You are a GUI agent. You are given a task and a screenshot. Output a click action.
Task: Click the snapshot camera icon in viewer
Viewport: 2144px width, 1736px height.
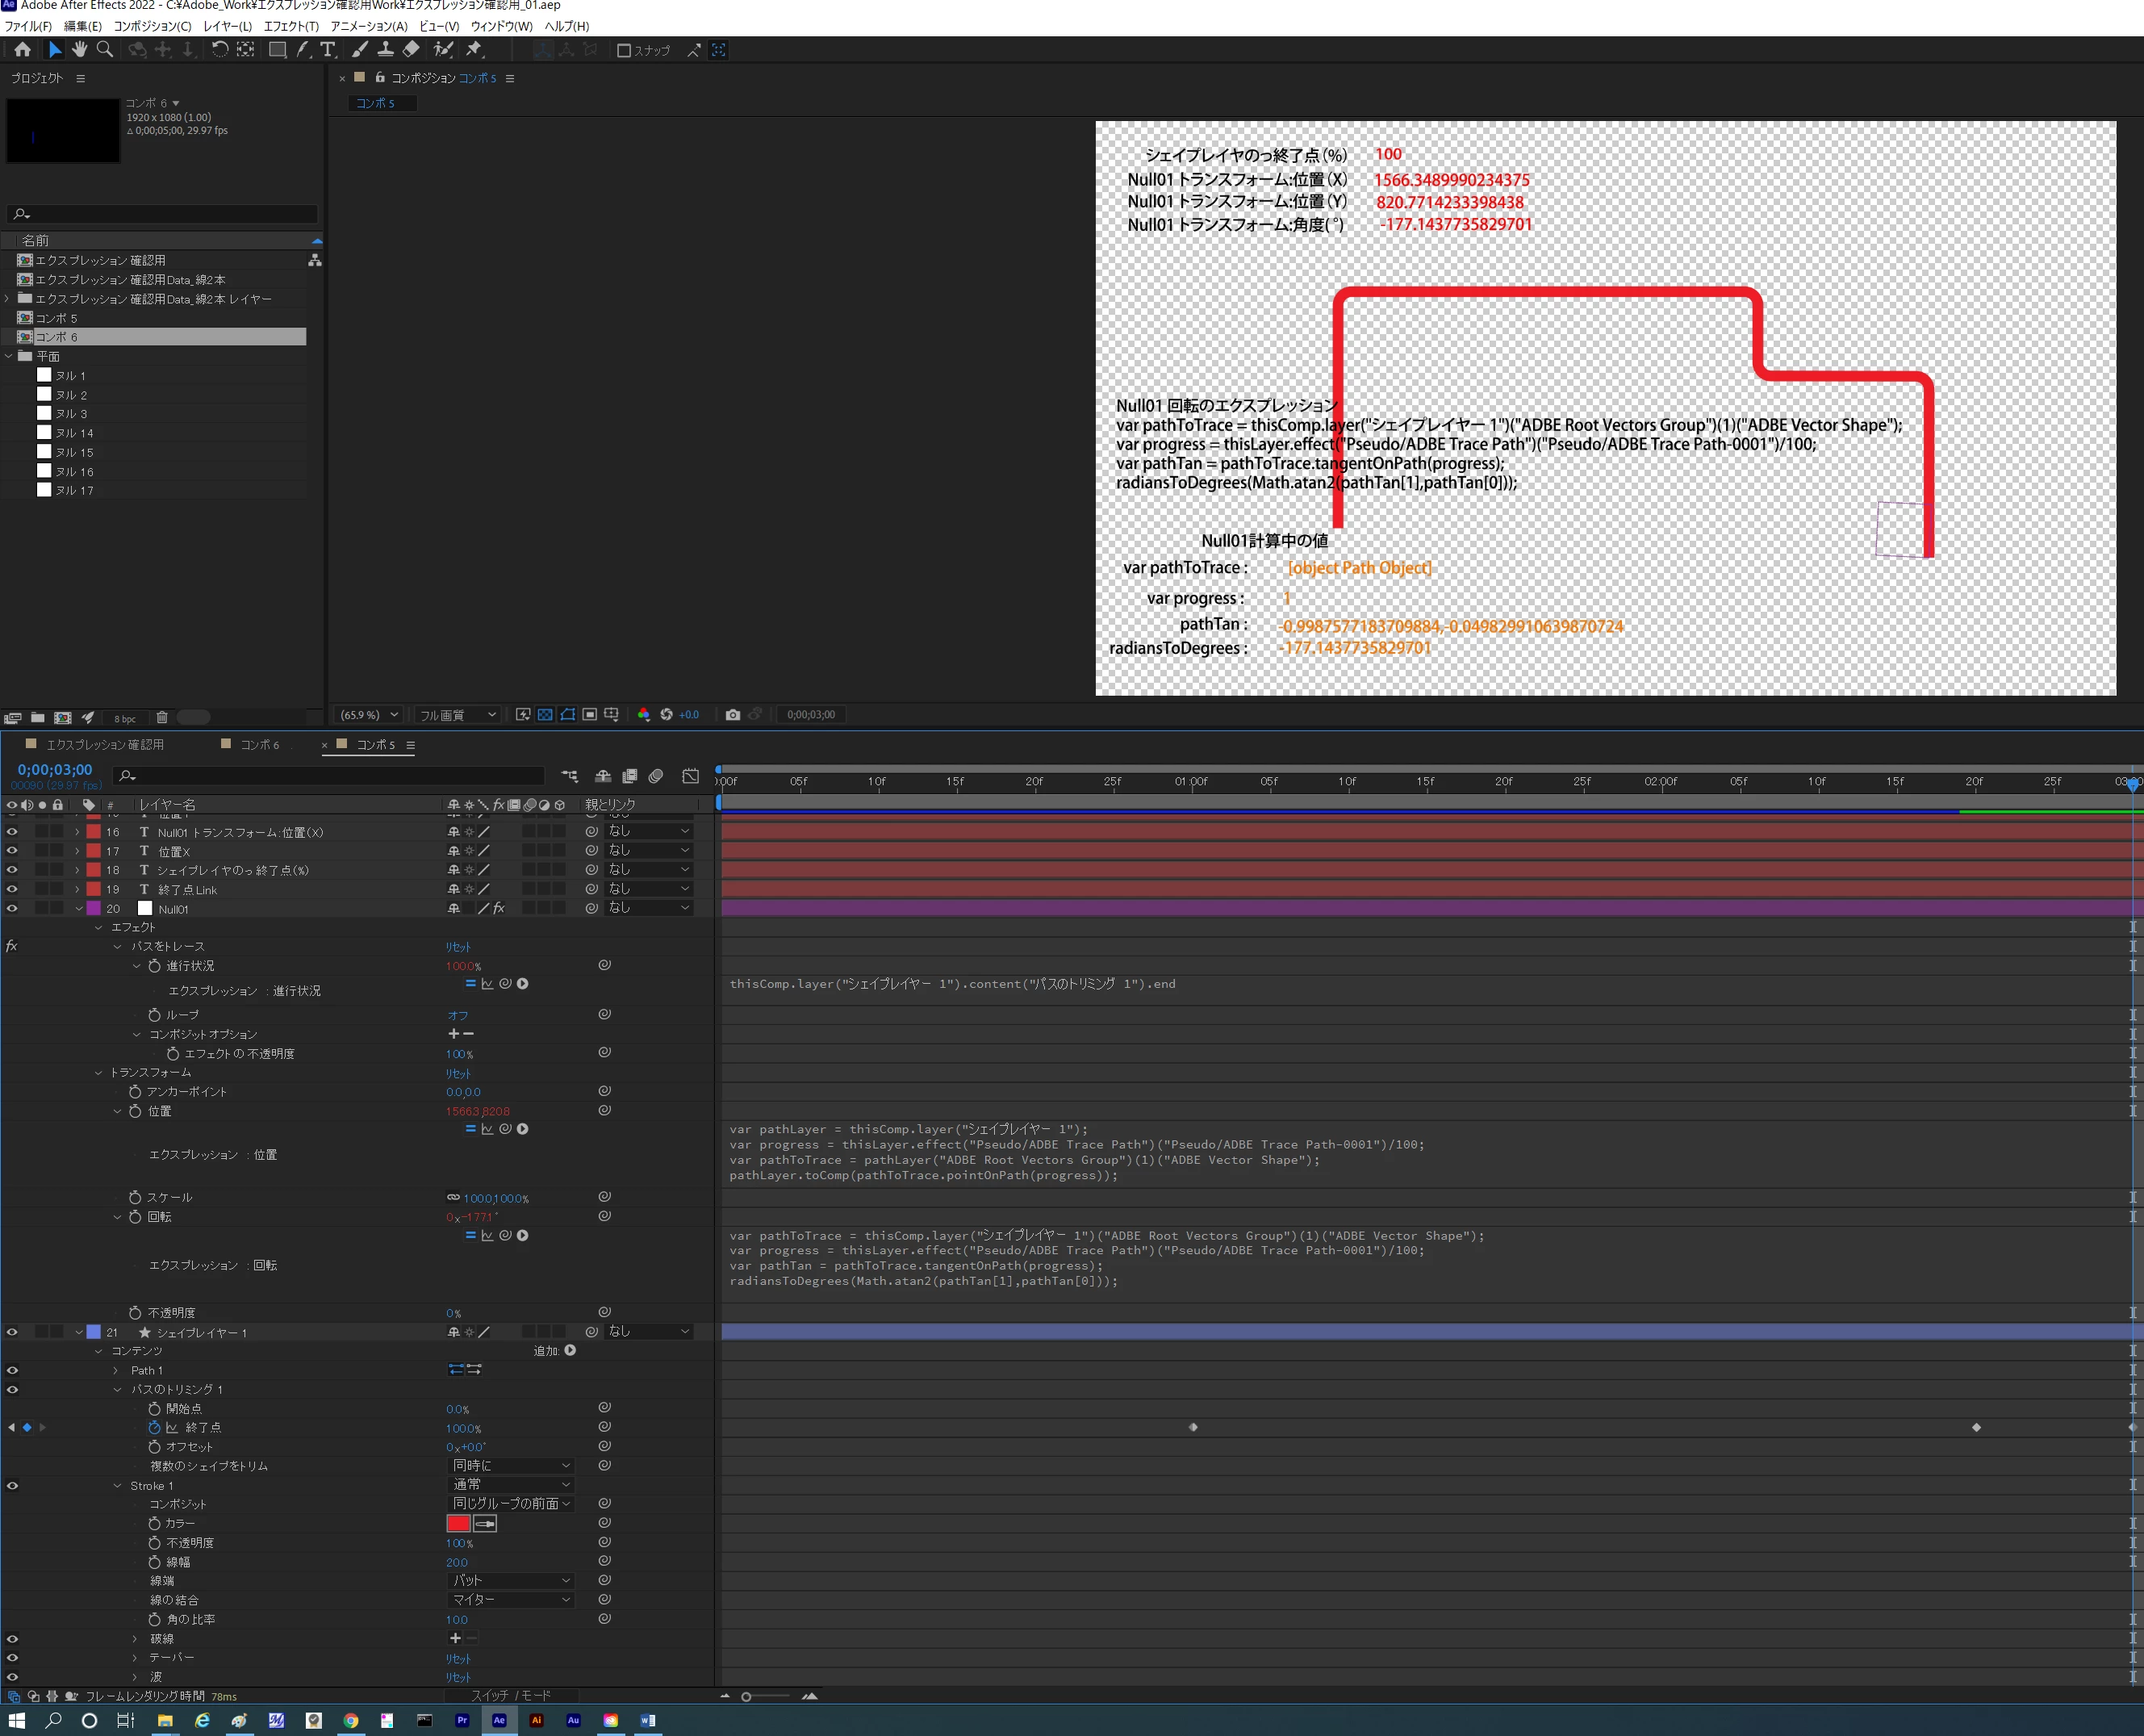pos(733,715)
